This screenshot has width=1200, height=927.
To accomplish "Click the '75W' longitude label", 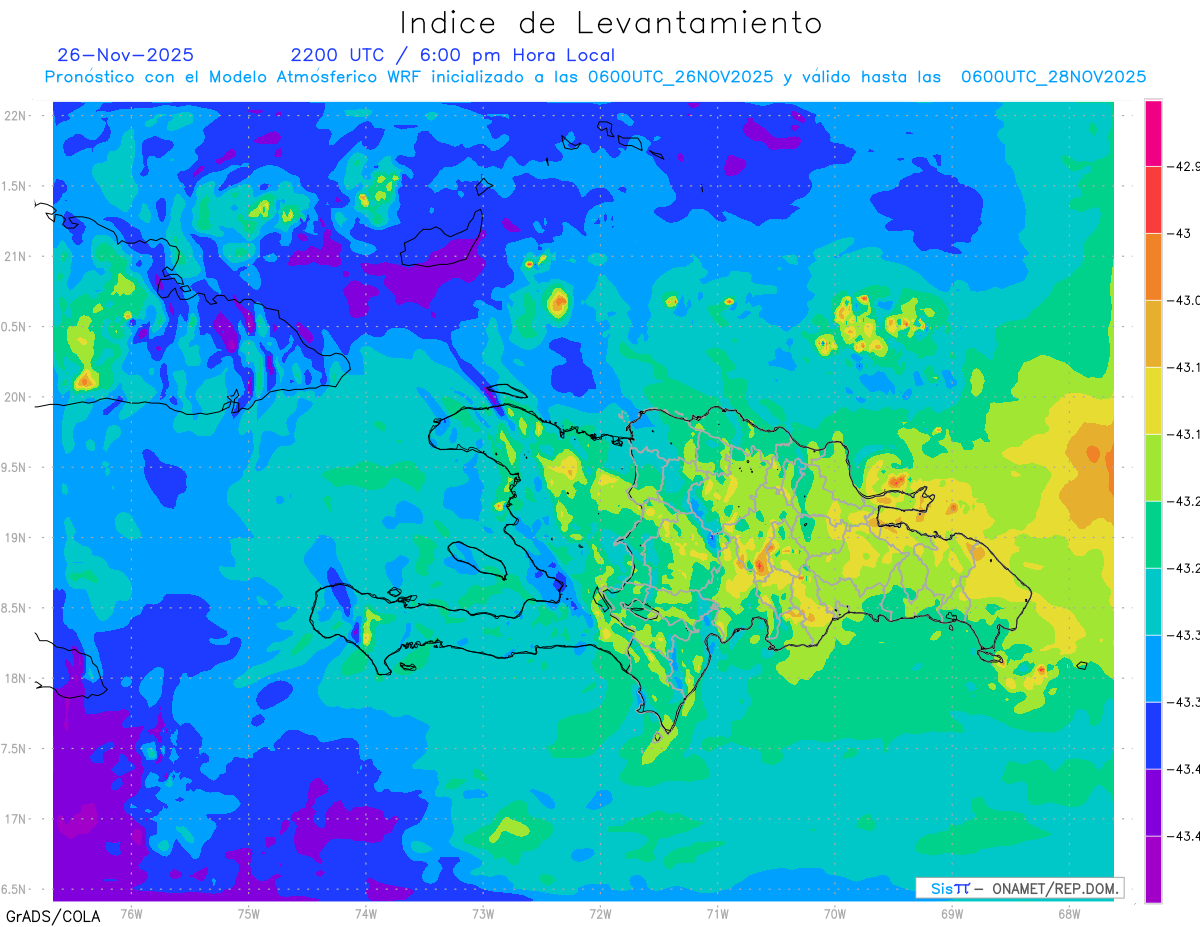I will [249, 913].
